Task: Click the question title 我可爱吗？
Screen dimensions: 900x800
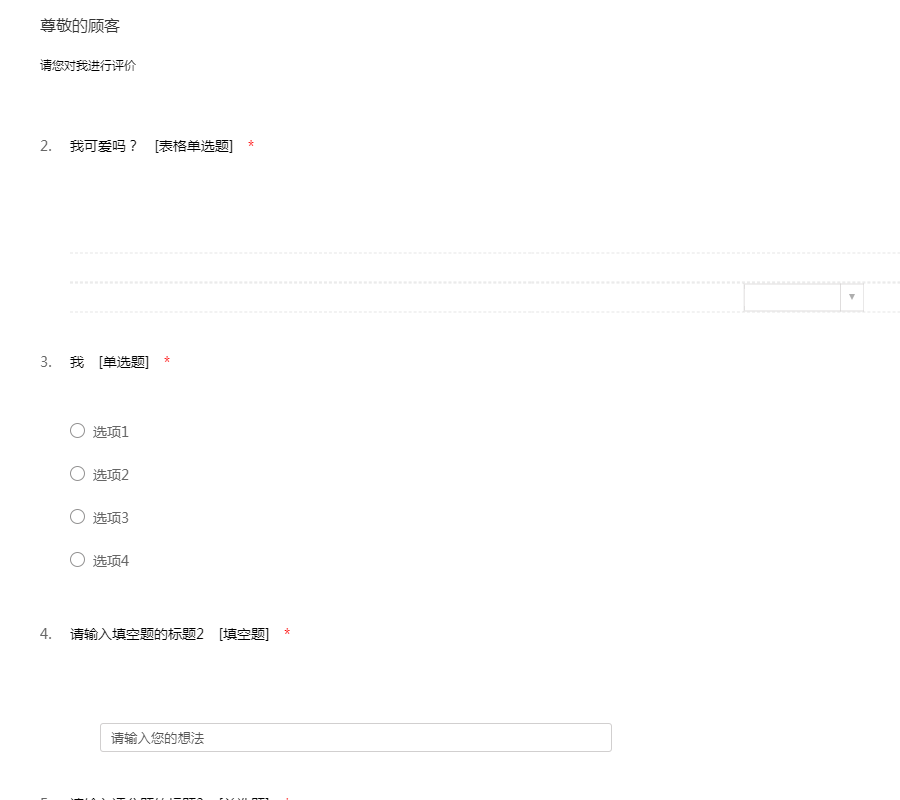Action: tap(103, 146)
